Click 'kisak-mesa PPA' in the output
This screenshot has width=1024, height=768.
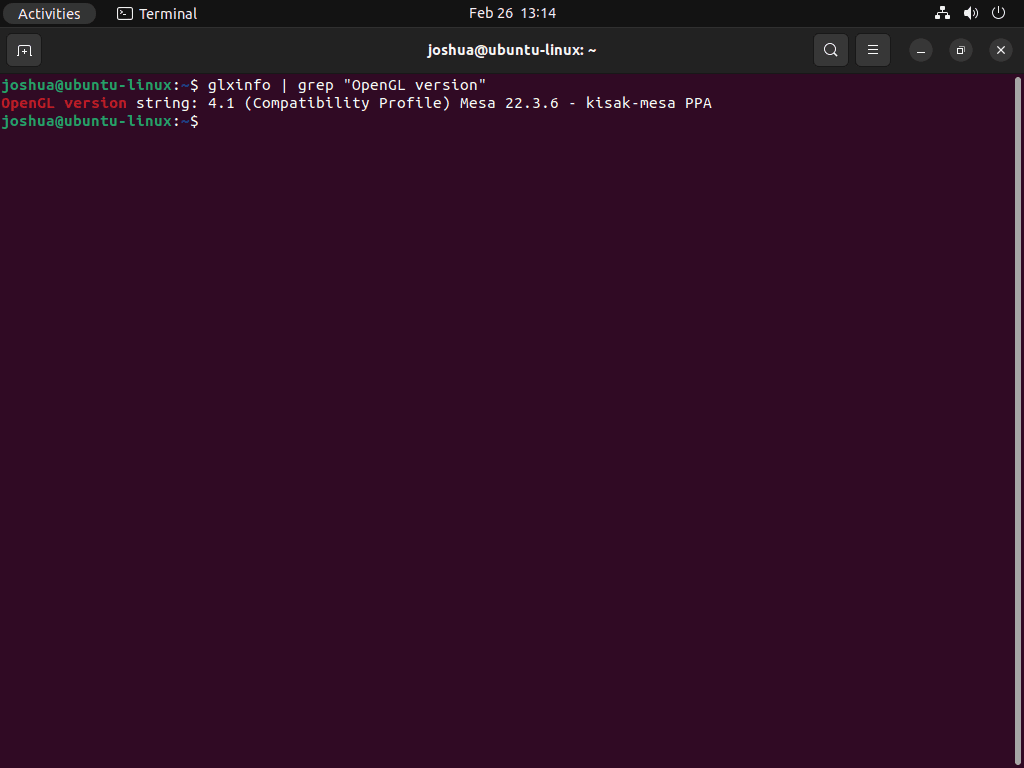tap(648, 103)
